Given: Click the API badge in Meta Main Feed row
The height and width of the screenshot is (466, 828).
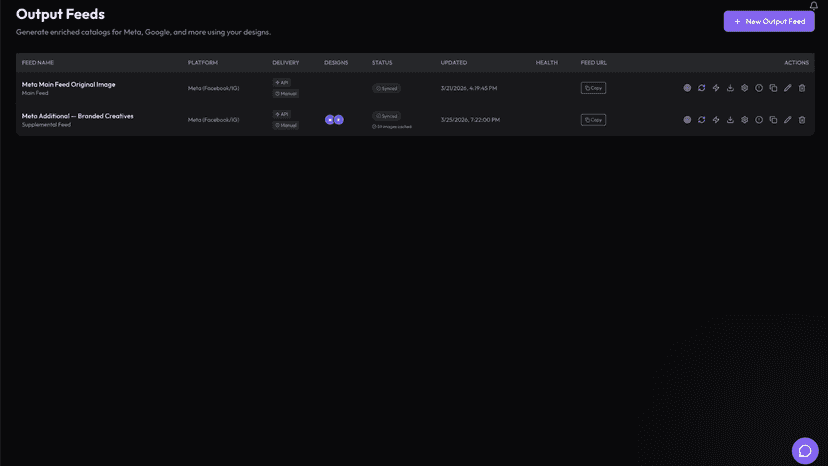Looking at the screenshot, I should tap(281, 82).
